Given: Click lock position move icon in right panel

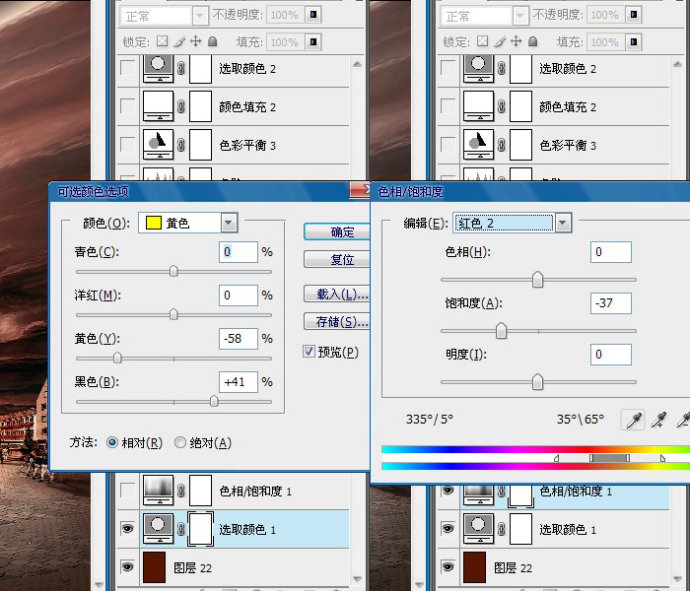Looking at the screenshot, I should click(x=516, y=41).
